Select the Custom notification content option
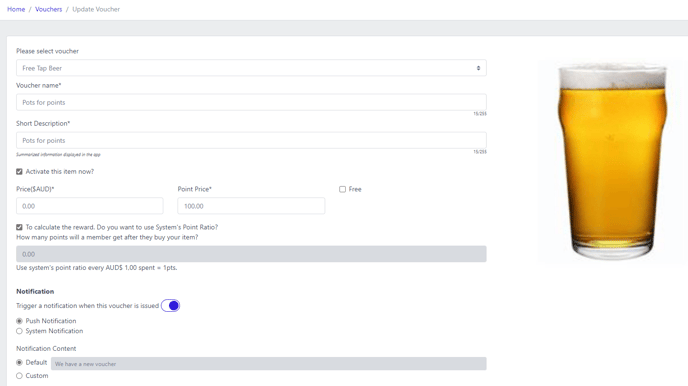The height and width of the screenshot is (386, 688). pos(19,376)
